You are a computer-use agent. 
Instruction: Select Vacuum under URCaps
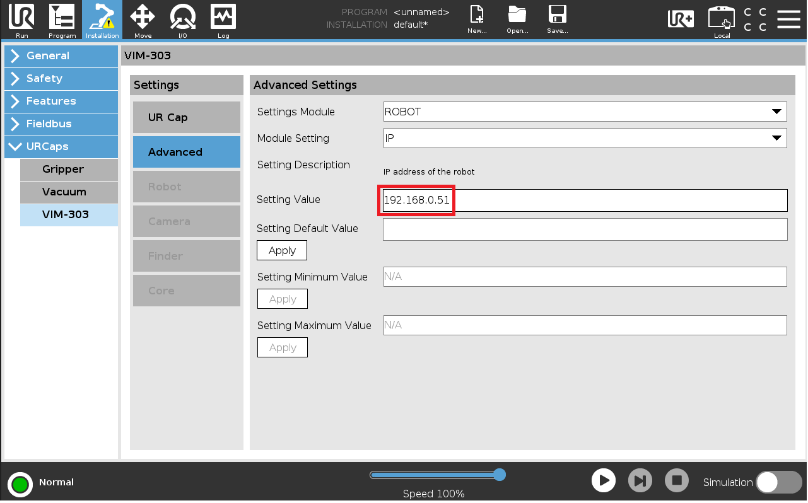point(69,192)
